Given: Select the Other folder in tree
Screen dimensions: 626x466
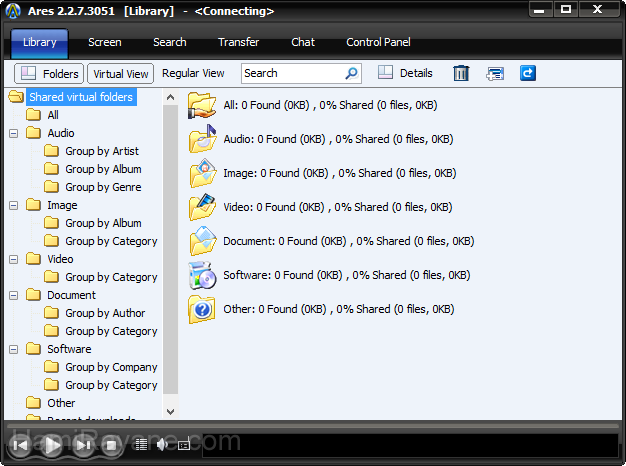Looking at the screenshot, I should (x=61, y=403).
